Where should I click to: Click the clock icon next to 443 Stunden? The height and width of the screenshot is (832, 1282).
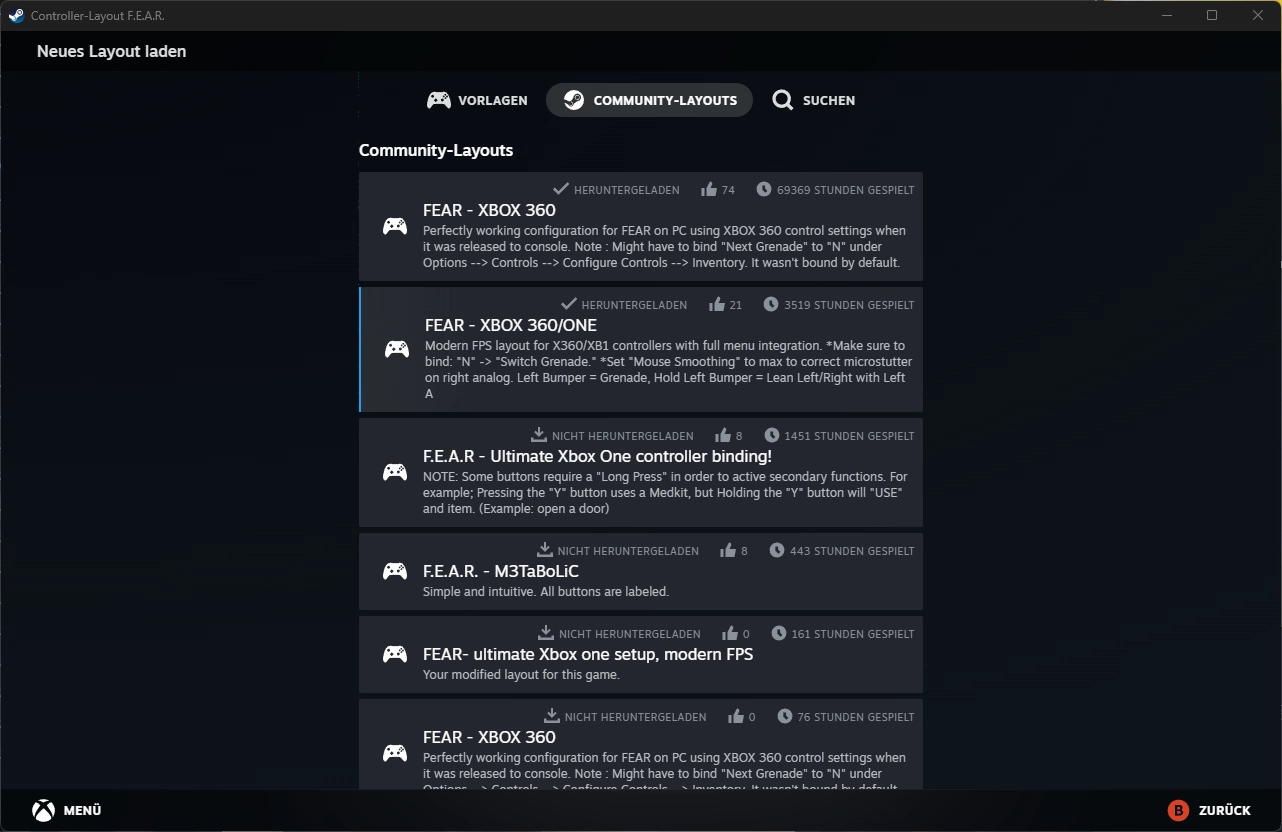pyautogui.click(x=777, y=550)
